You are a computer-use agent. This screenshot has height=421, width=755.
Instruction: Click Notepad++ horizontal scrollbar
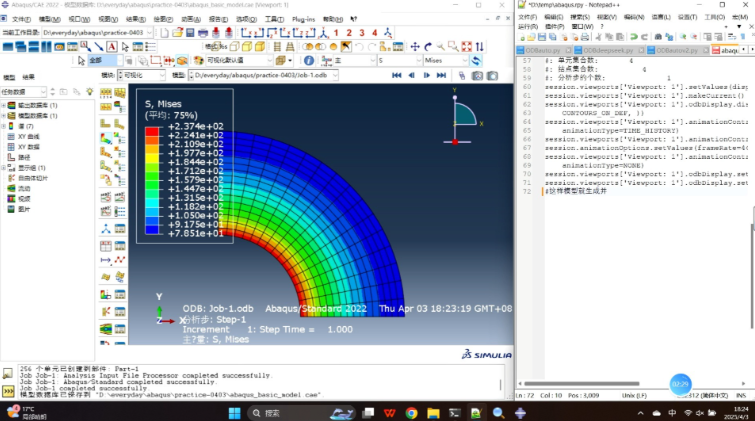point(582,384)
